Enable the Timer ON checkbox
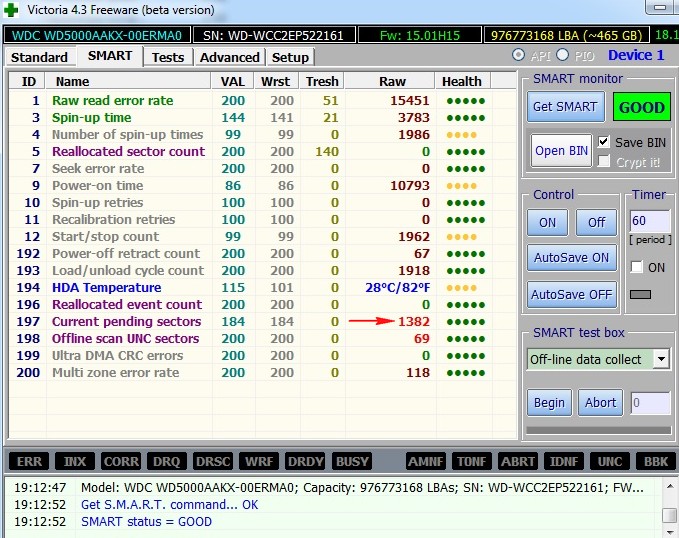The image size is (679, 538). [637, 267]
